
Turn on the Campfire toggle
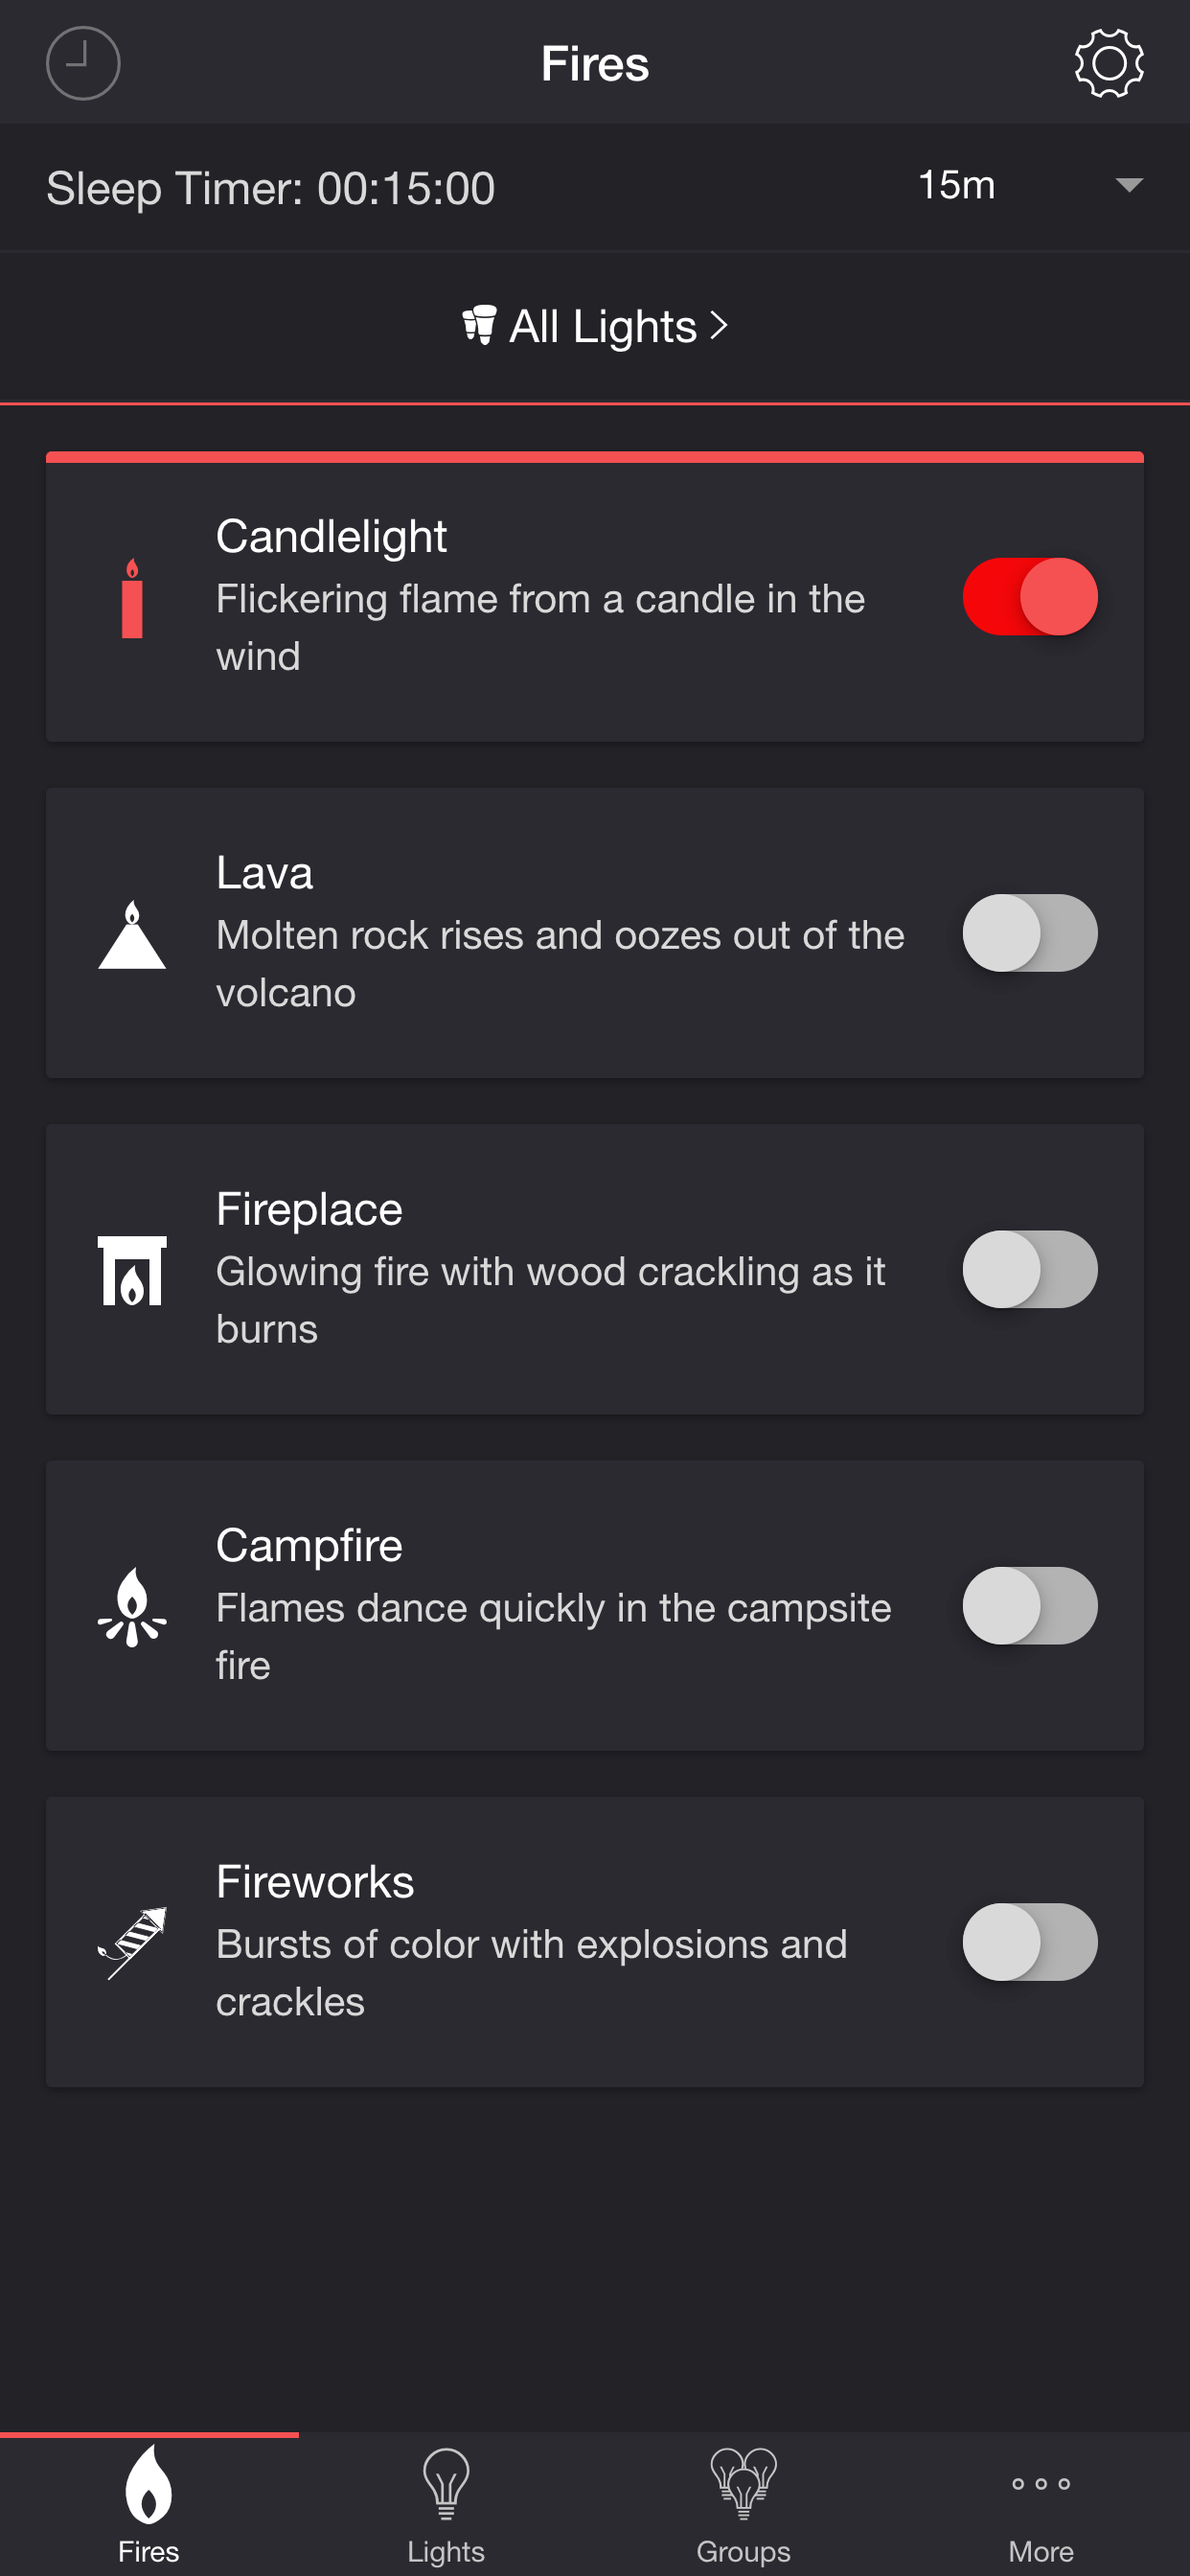click(x=1029, y=1605)
